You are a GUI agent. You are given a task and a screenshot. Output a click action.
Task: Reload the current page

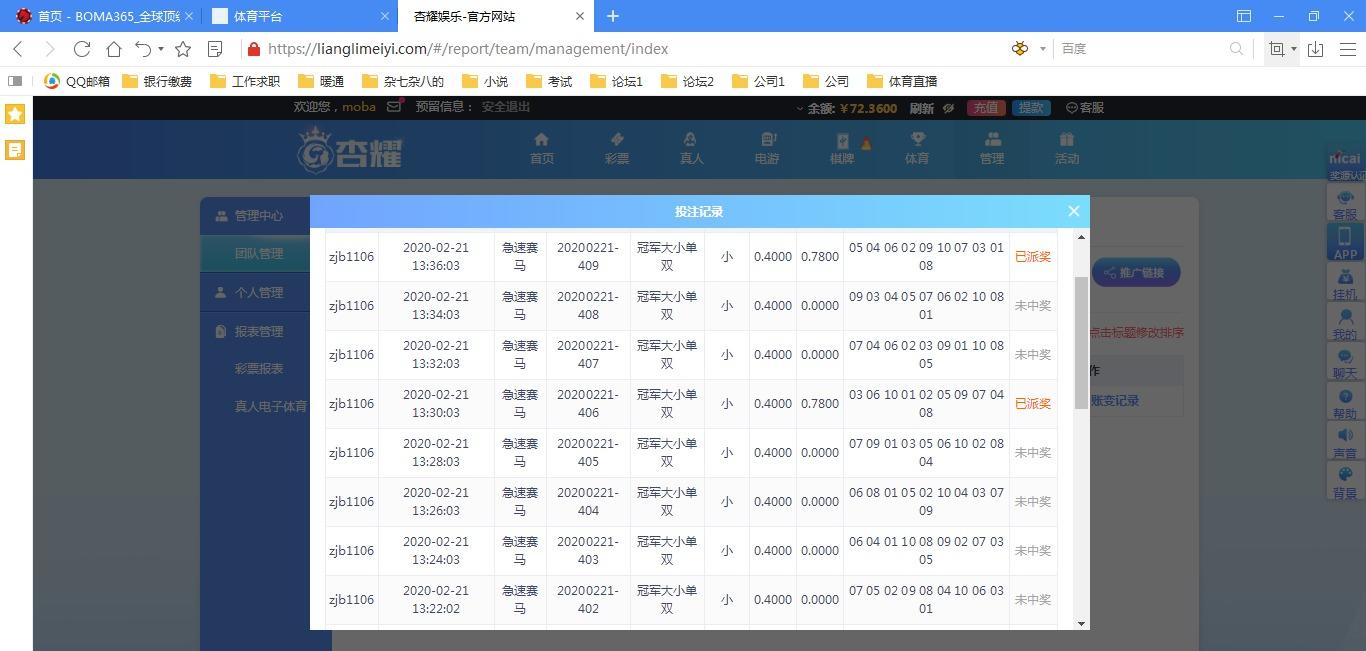coord(82,48)
